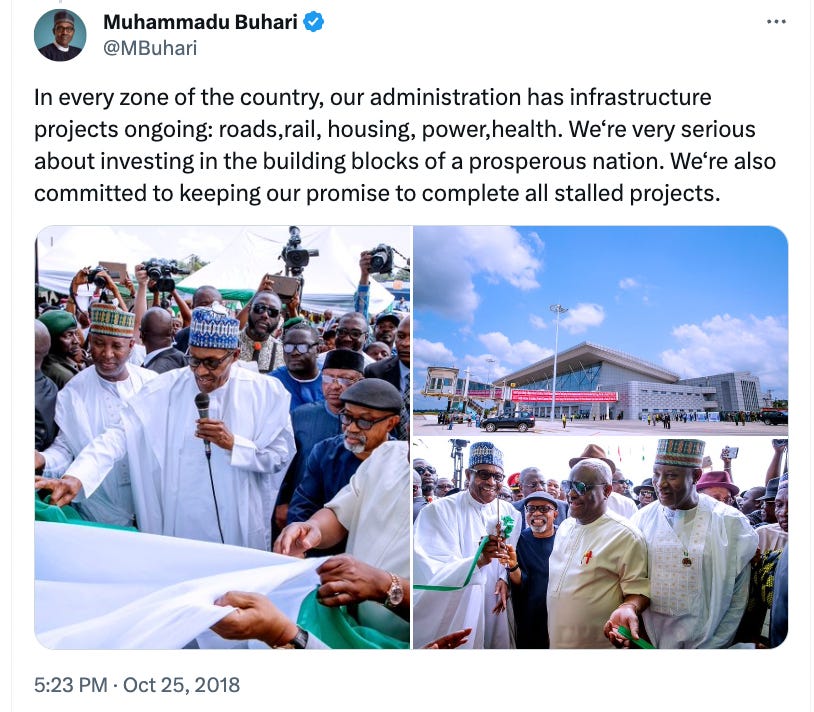Open the airport terminal building photo
The image size is (814, 712).
(x=601, y=330)
